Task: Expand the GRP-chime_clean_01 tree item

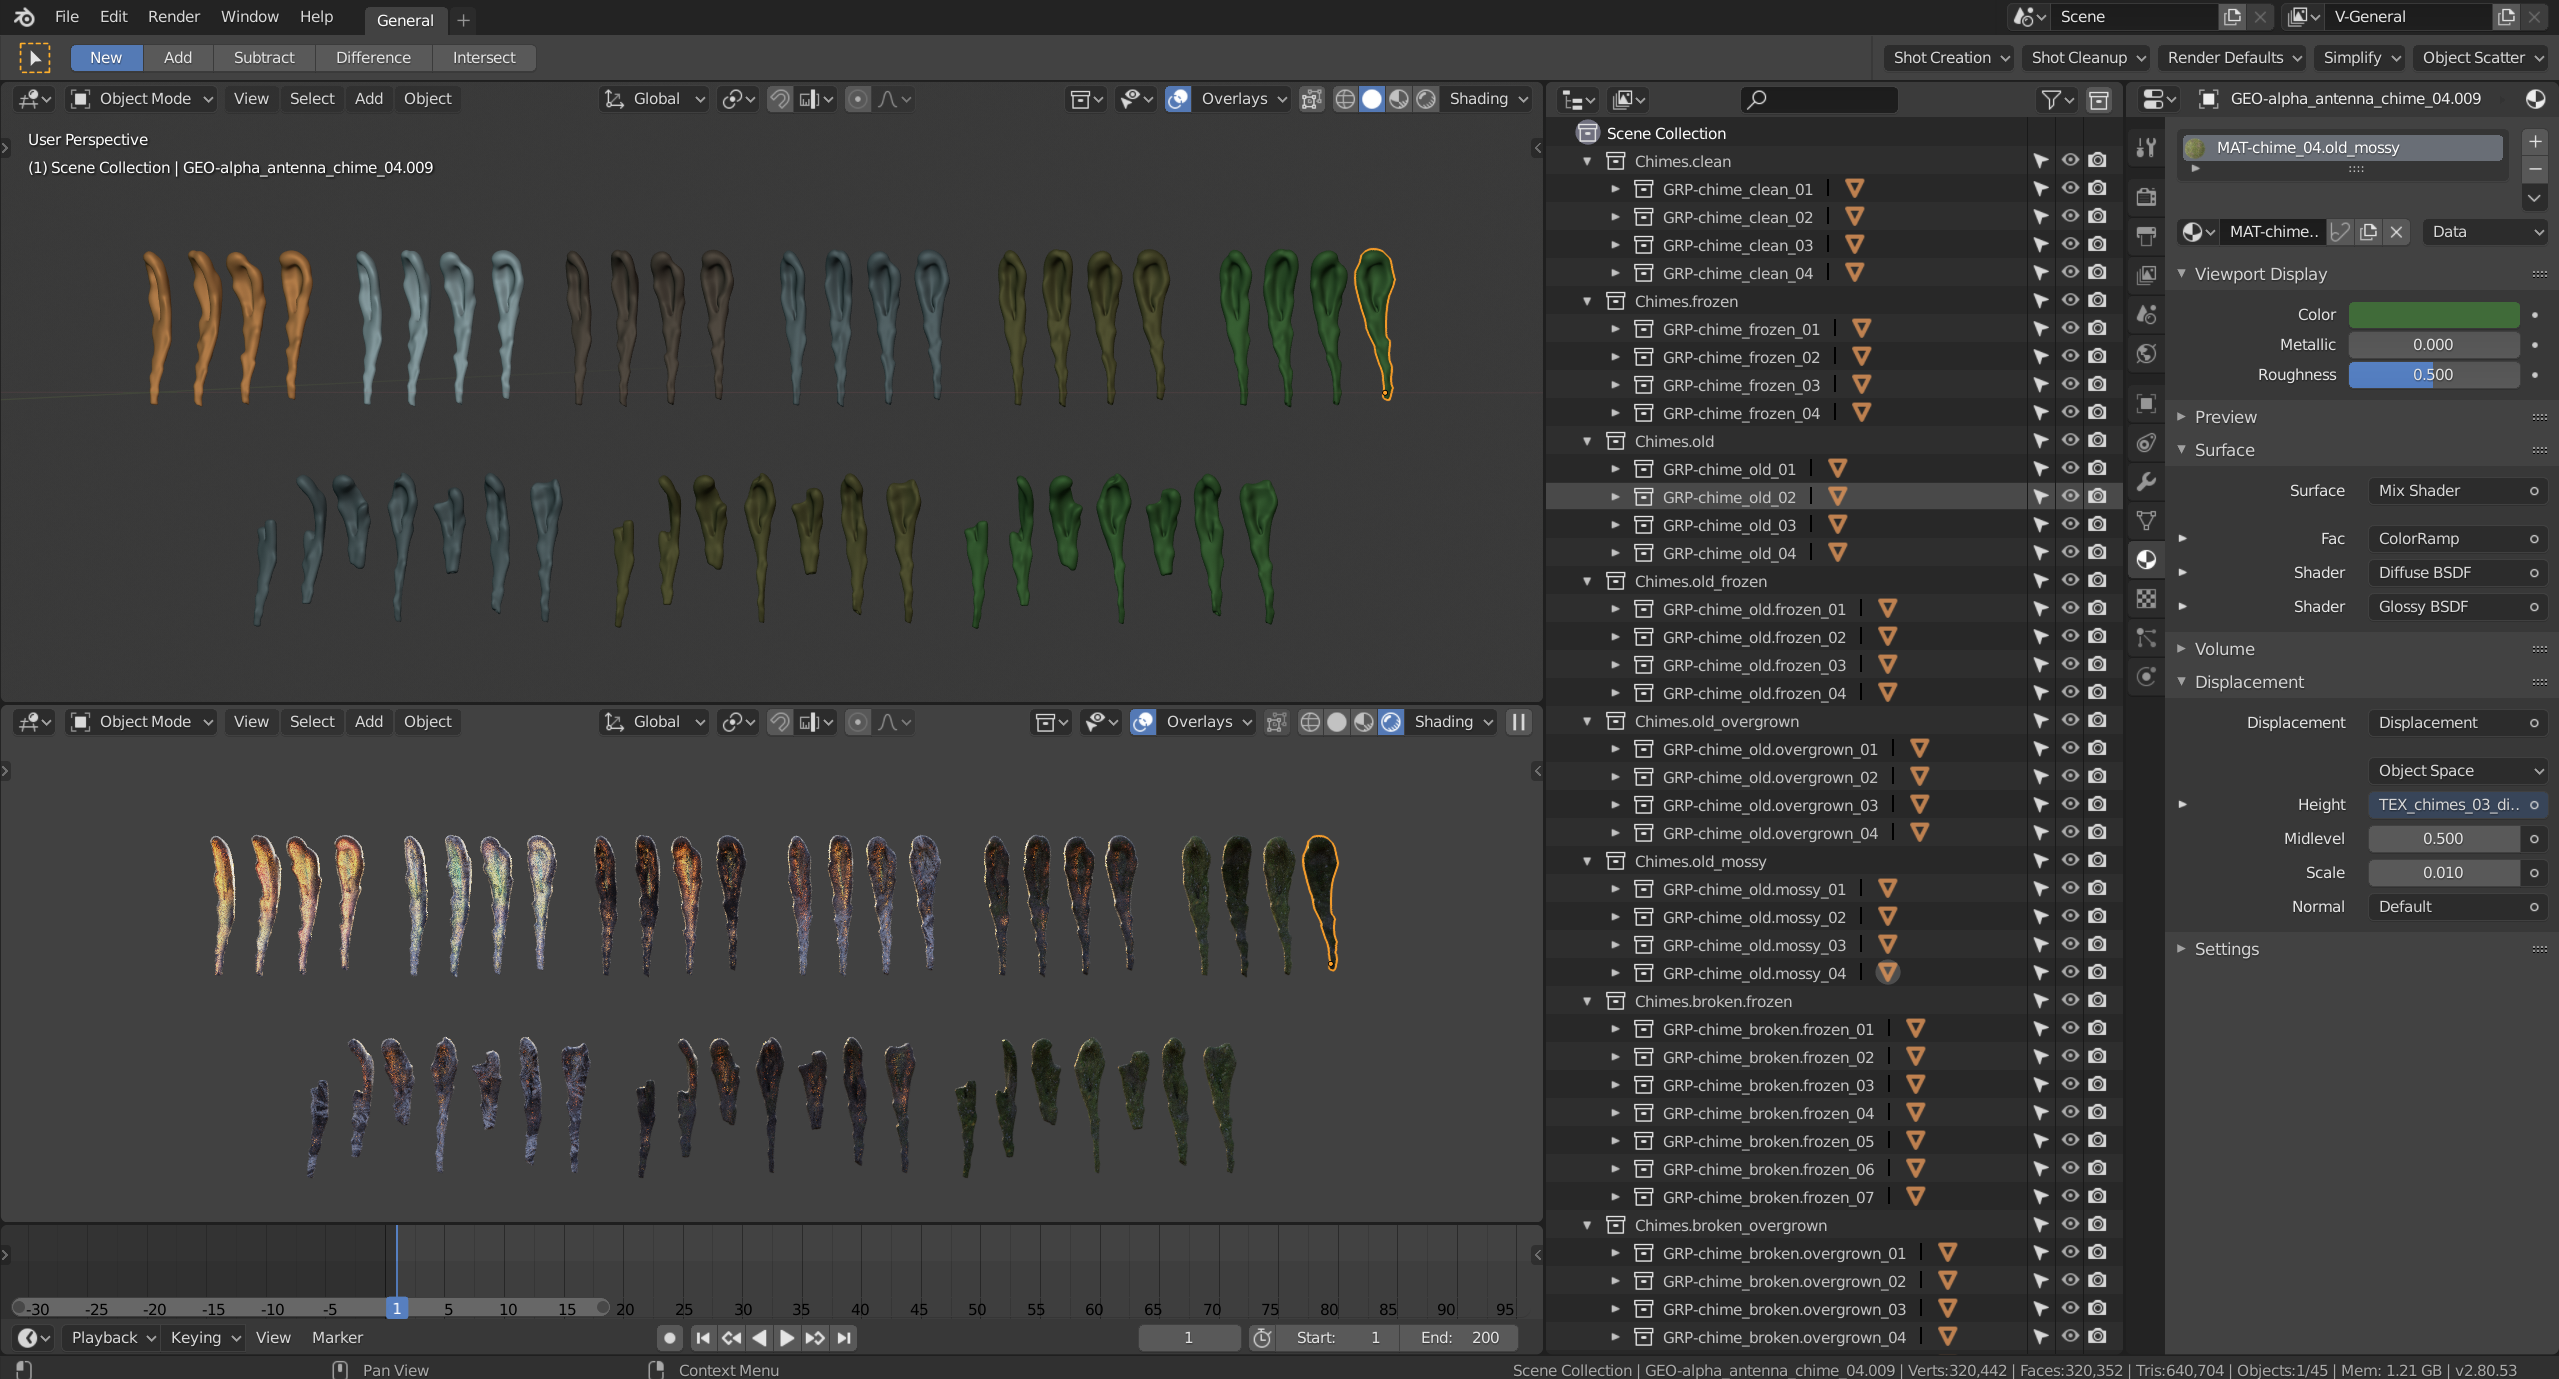Action: coord(1616,189)
